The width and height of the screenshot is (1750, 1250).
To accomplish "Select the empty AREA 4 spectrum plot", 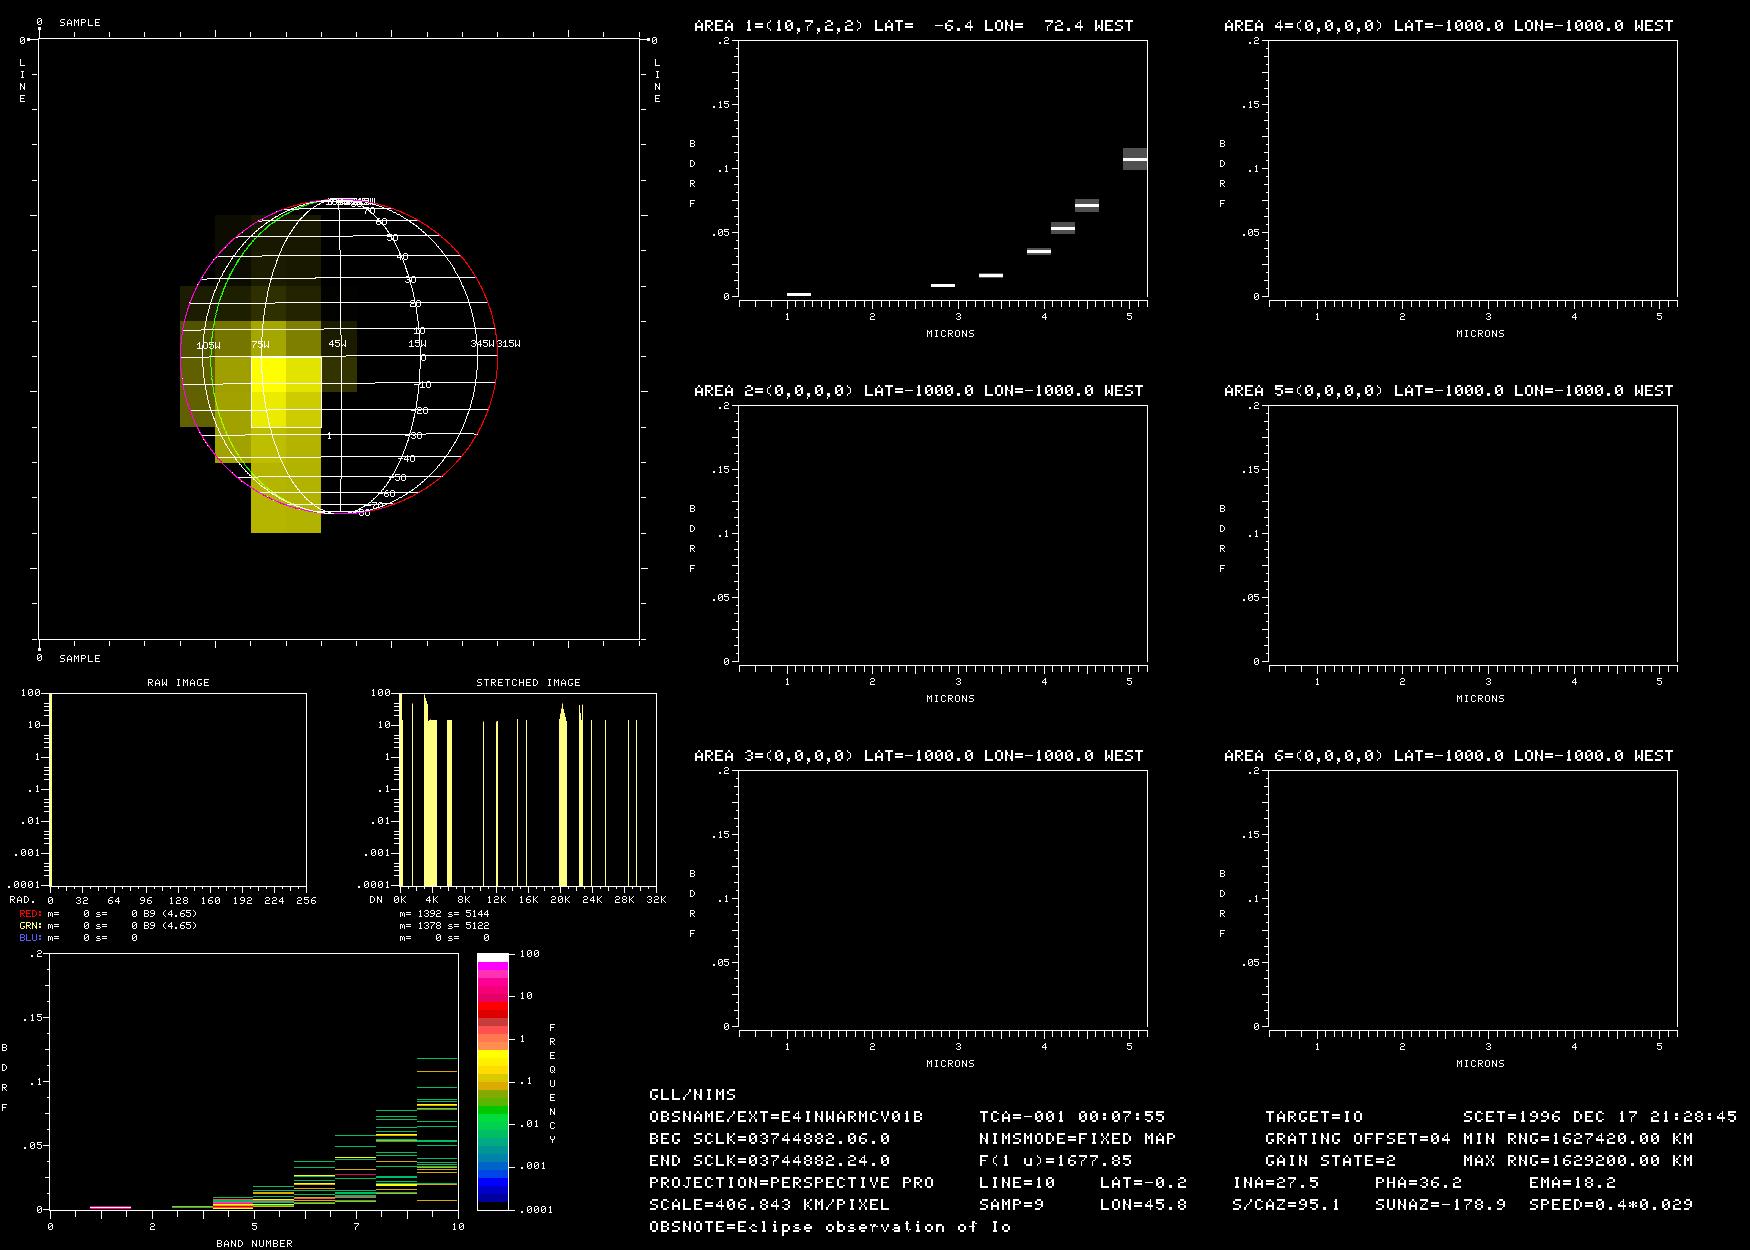I will pos(1472,168).
